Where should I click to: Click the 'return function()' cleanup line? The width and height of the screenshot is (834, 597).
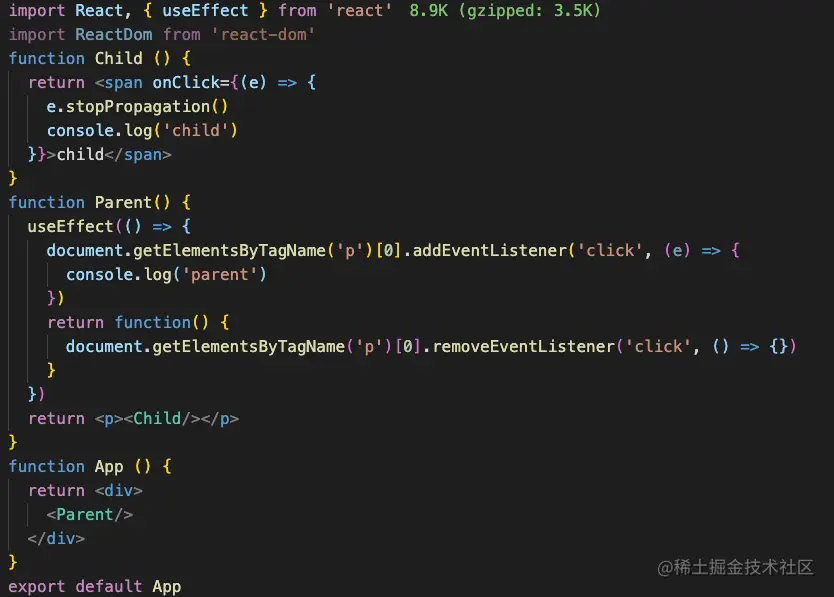pyautogui.click(x=138, y=322)
